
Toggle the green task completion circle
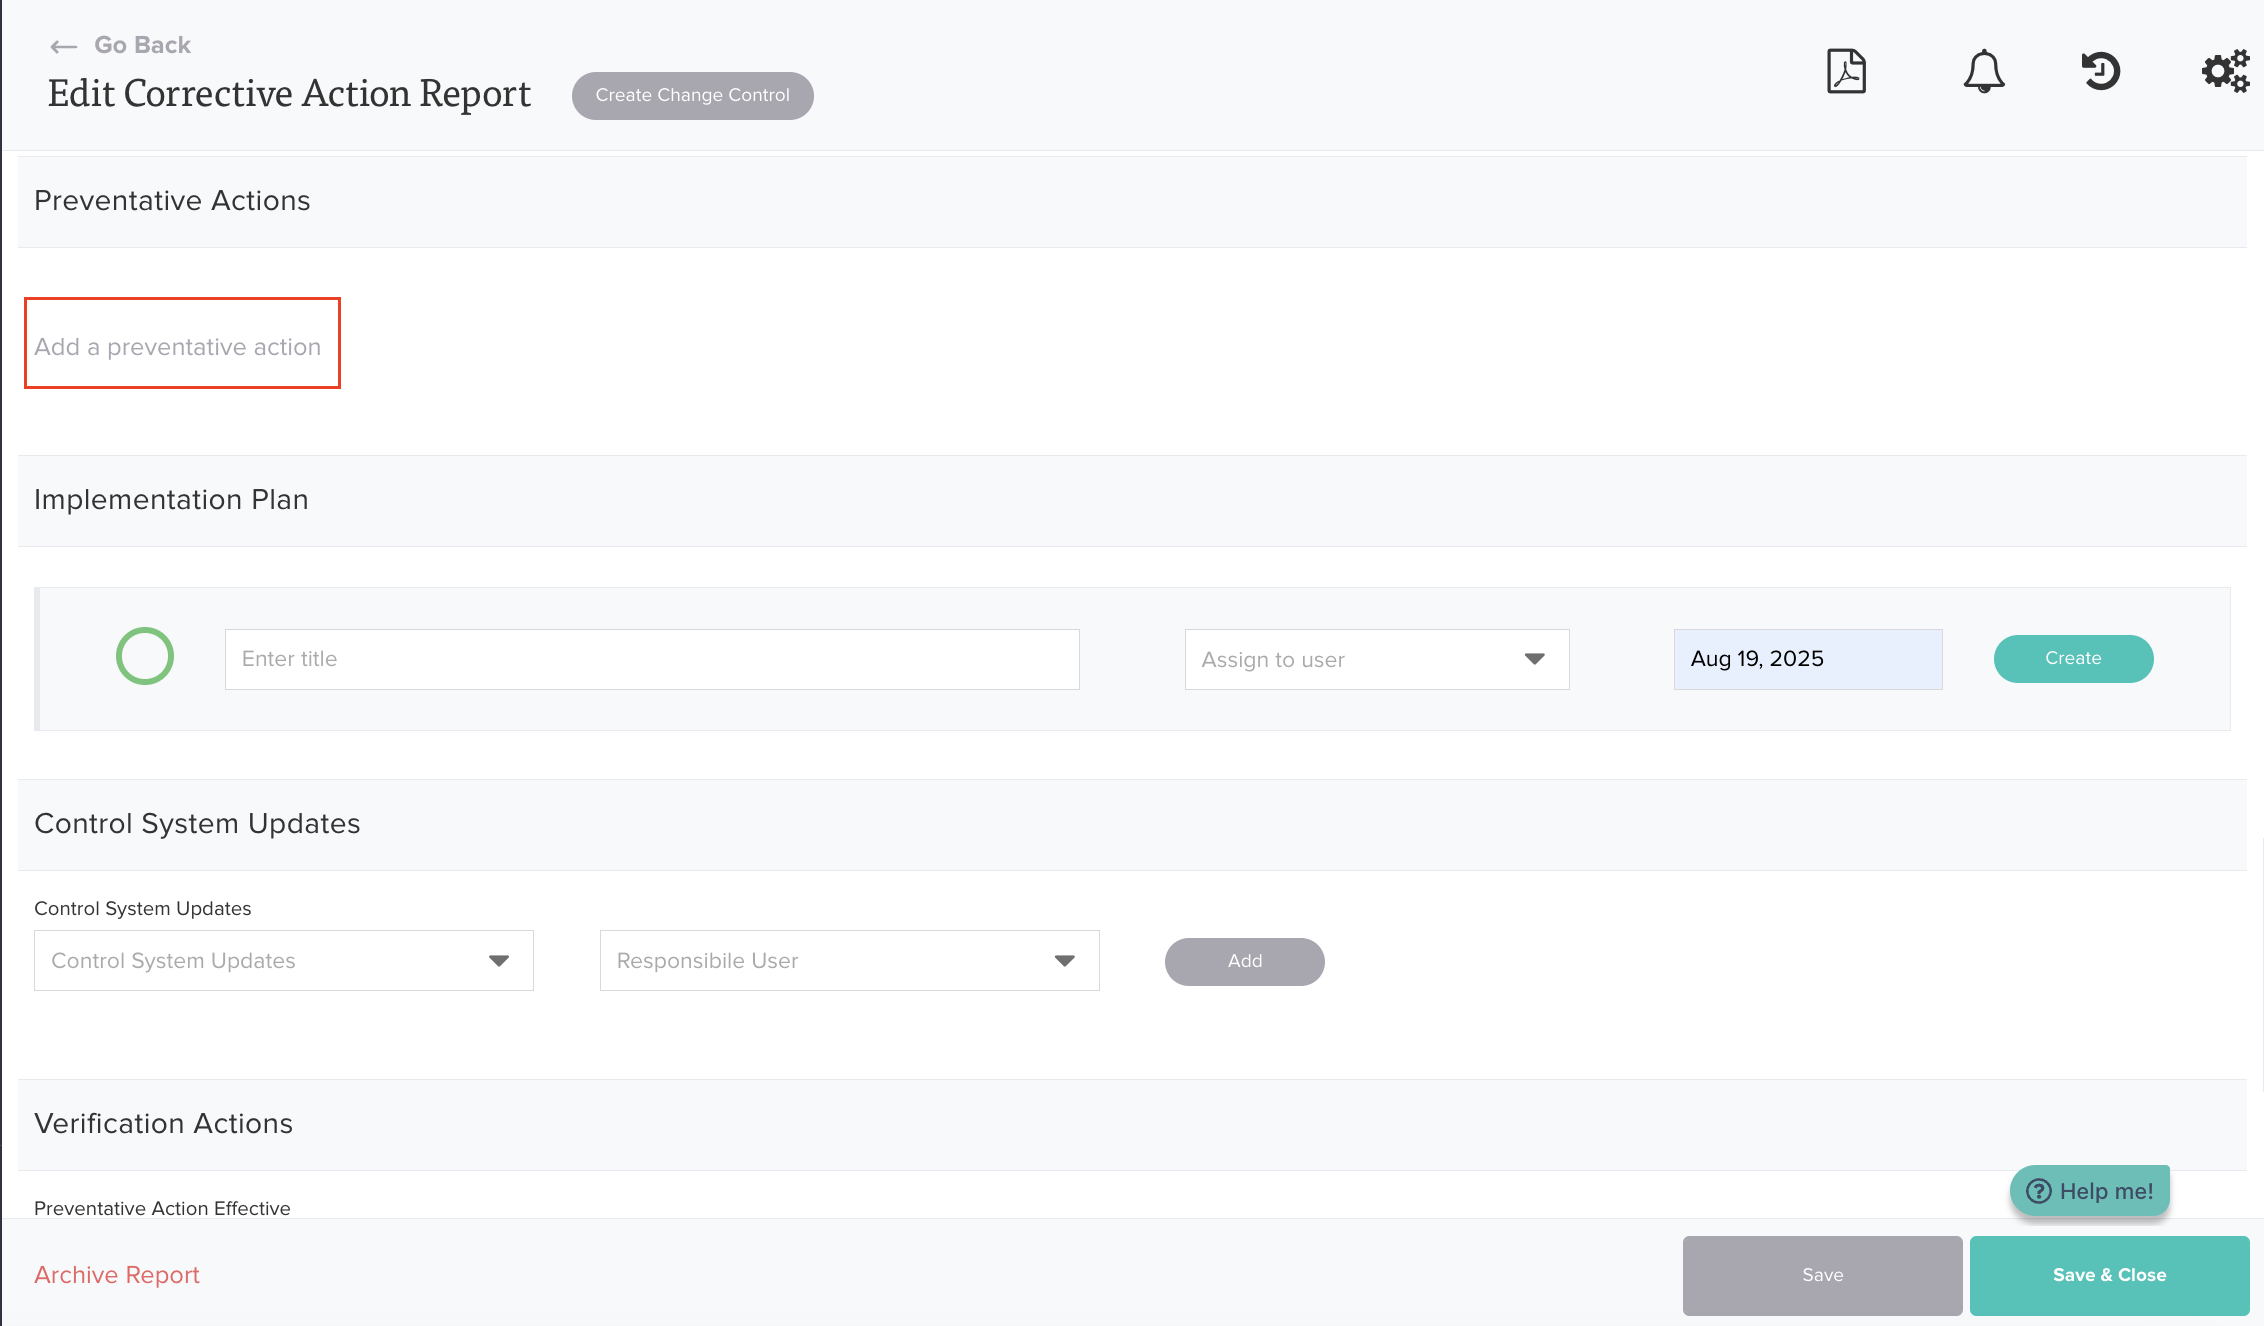(145, 657)
